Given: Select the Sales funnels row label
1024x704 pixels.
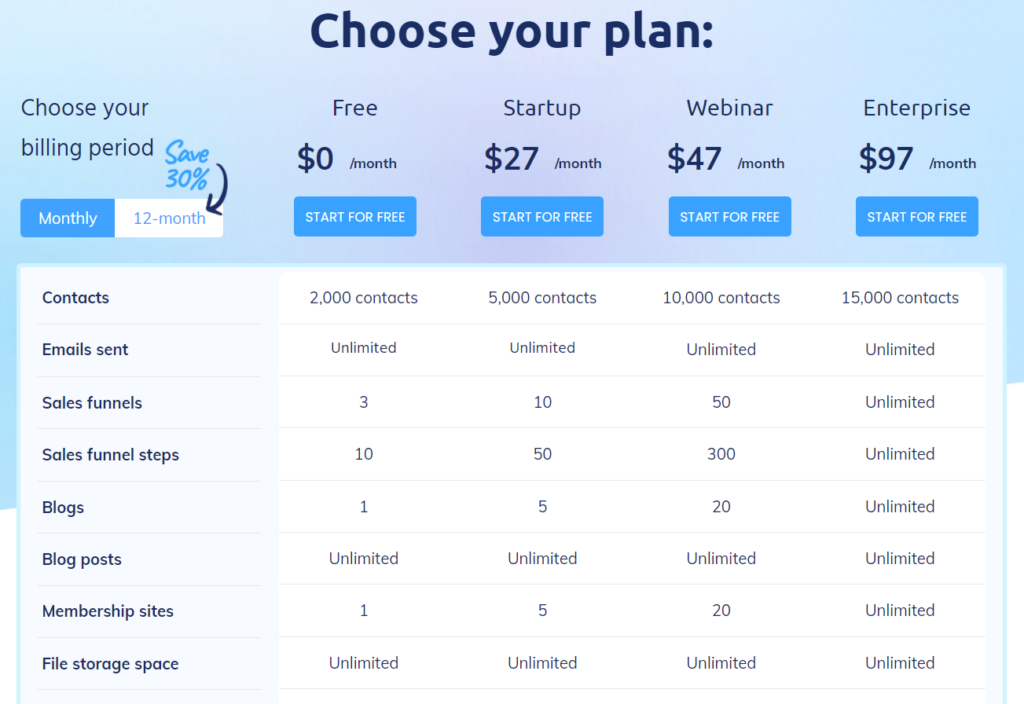Looking at the screenshot, I should [91, 402].
